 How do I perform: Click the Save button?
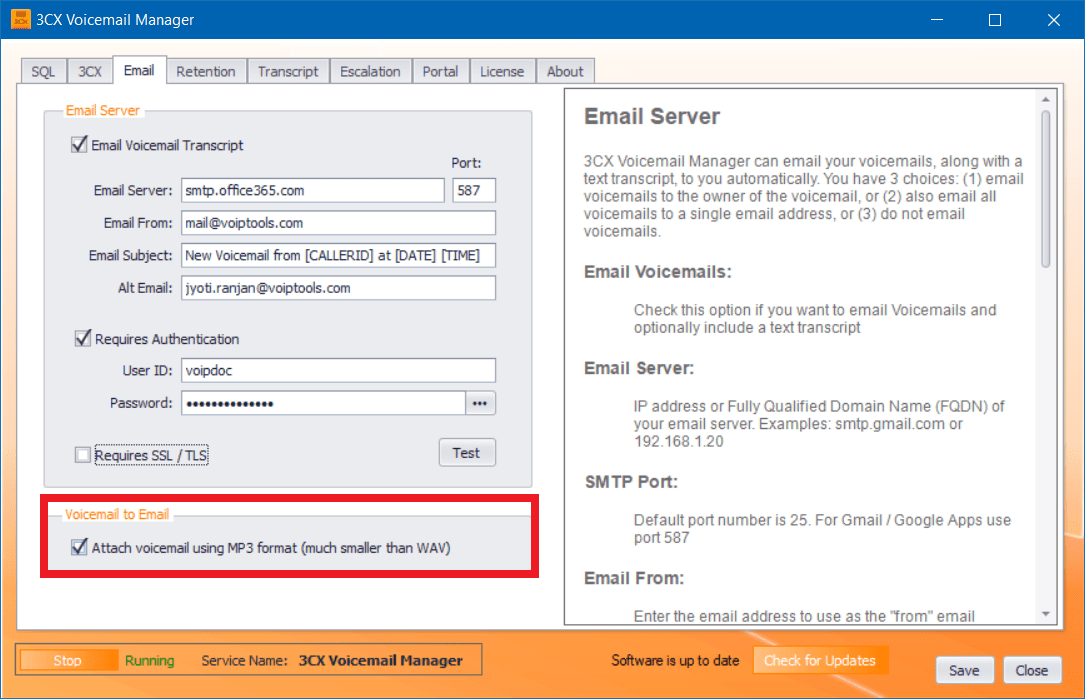coord(964,670)
